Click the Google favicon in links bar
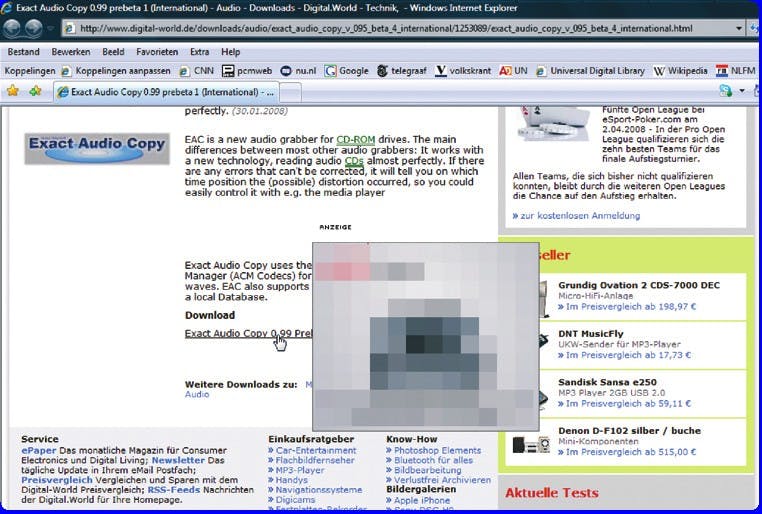The image size is (762, 514). pyautogui.click(x=330, y=71)
